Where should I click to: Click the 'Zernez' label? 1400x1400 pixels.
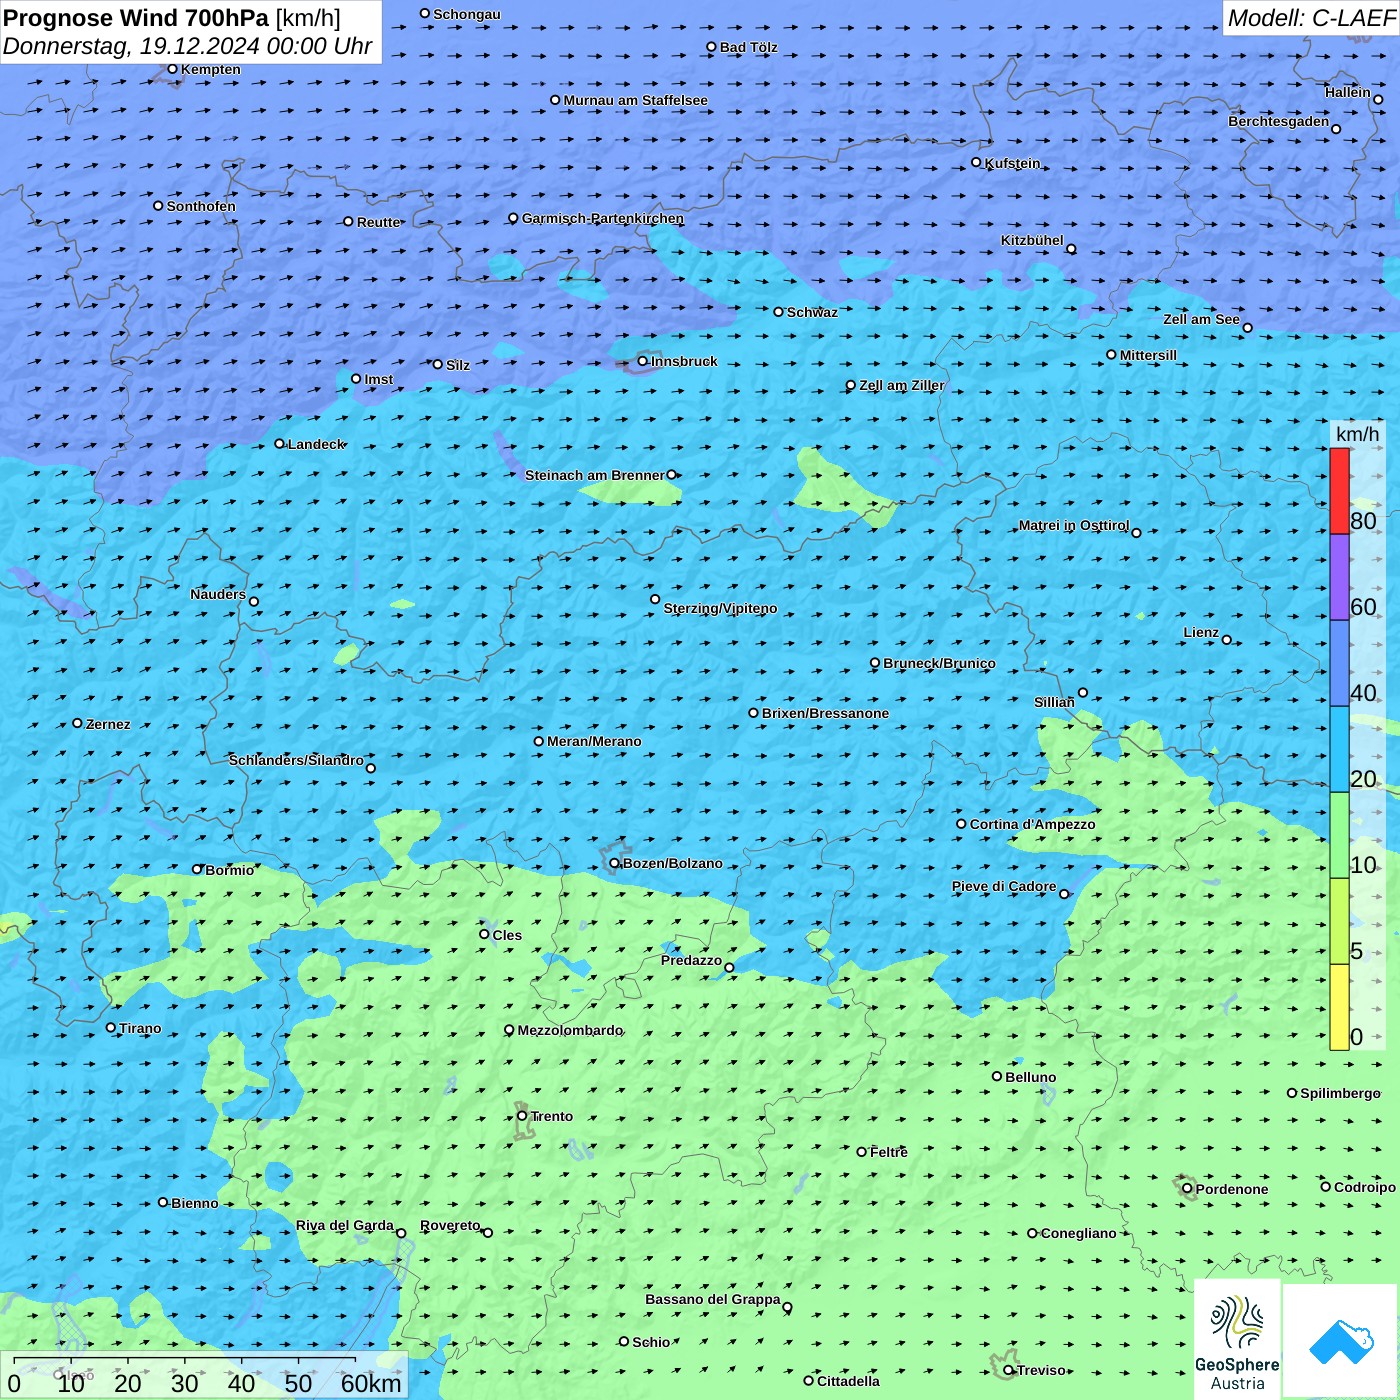click(x=108, y=724)
